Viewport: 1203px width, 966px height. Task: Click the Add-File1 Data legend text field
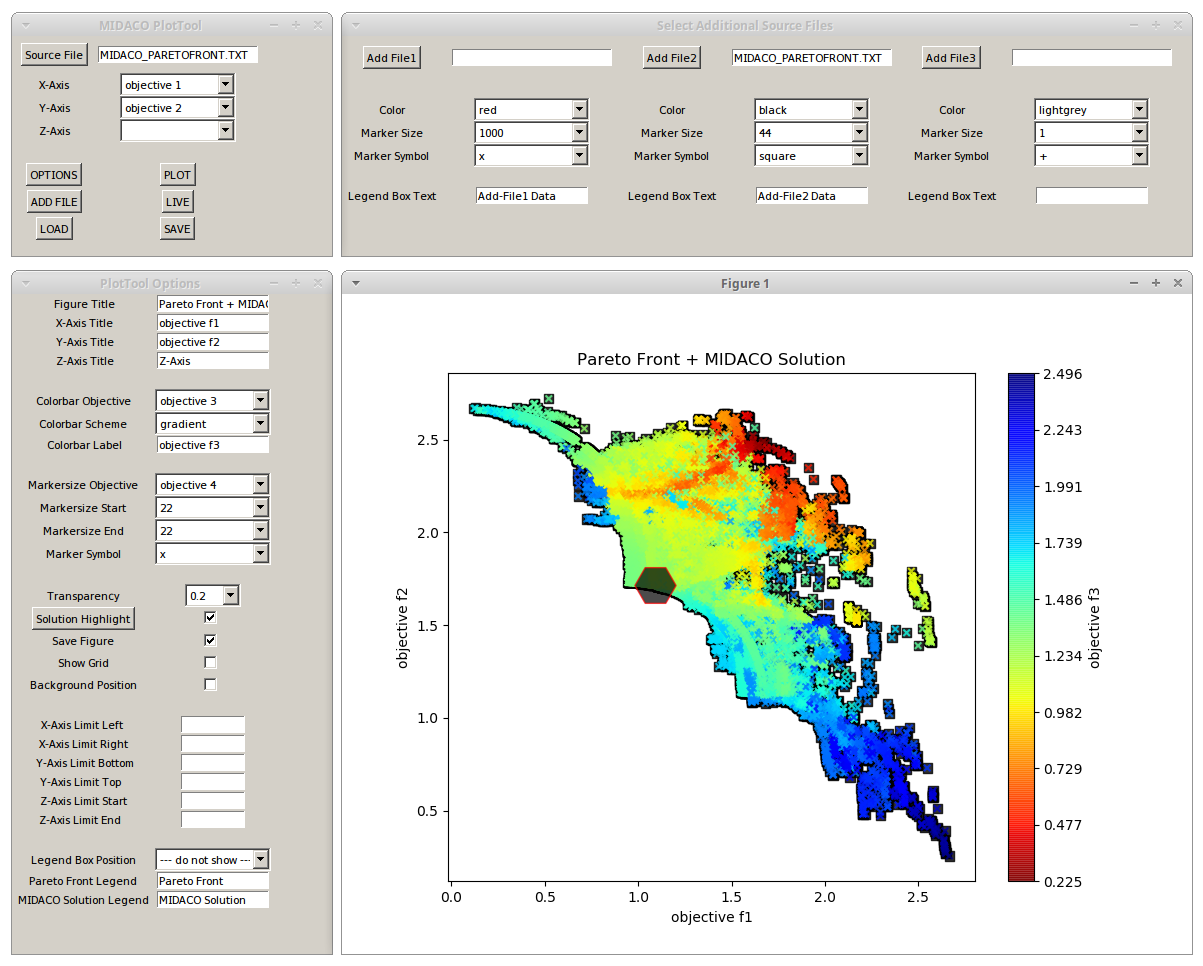(x=532, y=196)
